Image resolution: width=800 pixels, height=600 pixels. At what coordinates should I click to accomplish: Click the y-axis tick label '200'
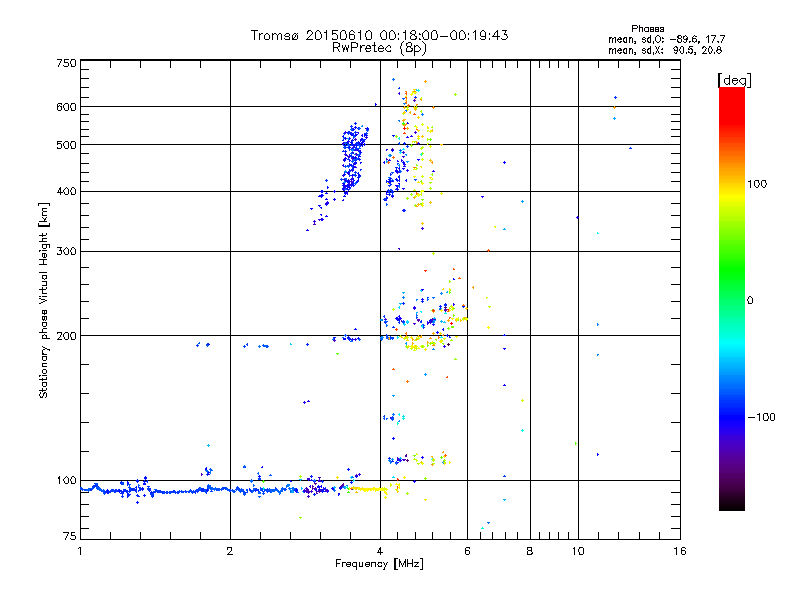coord(66,336)
